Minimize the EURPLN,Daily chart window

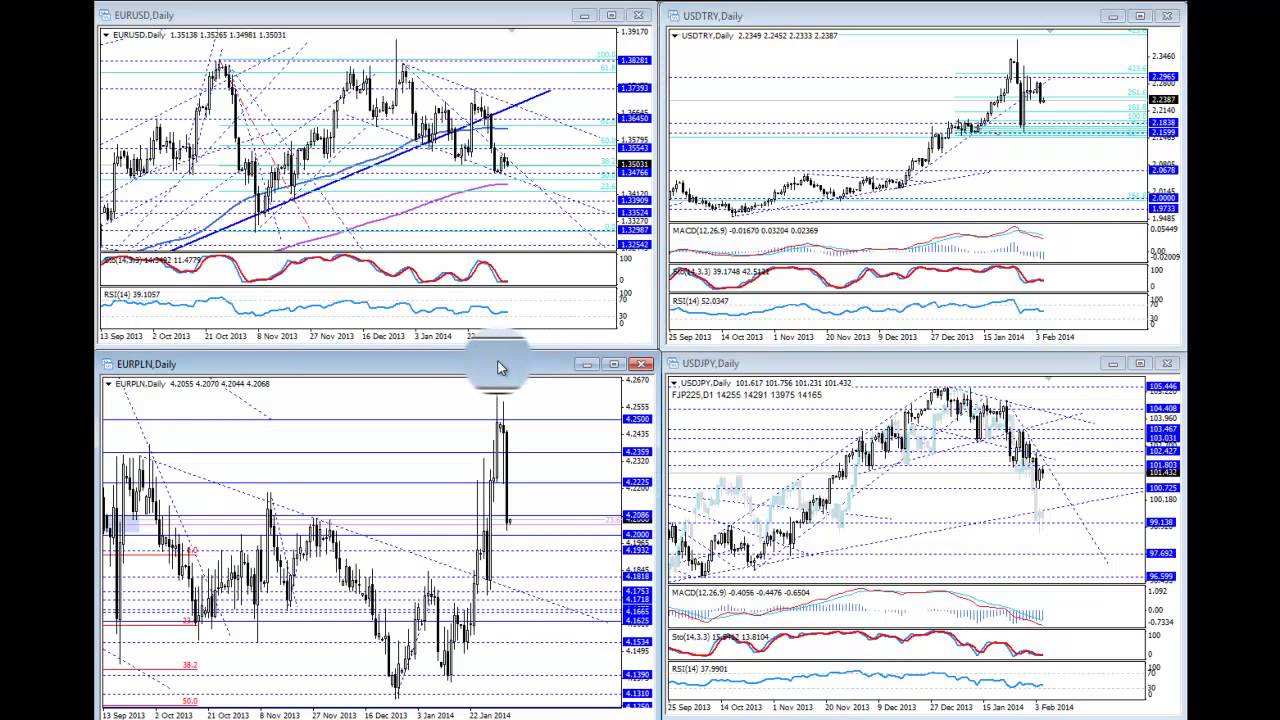coord(587,364)
